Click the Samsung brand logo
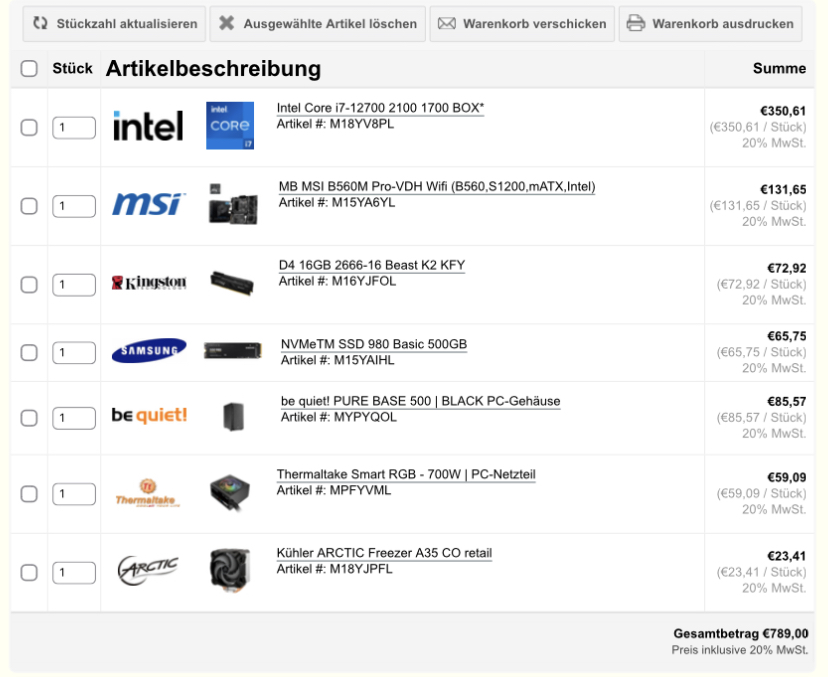This screenshot has width=828, height=677. click(148, 350)
